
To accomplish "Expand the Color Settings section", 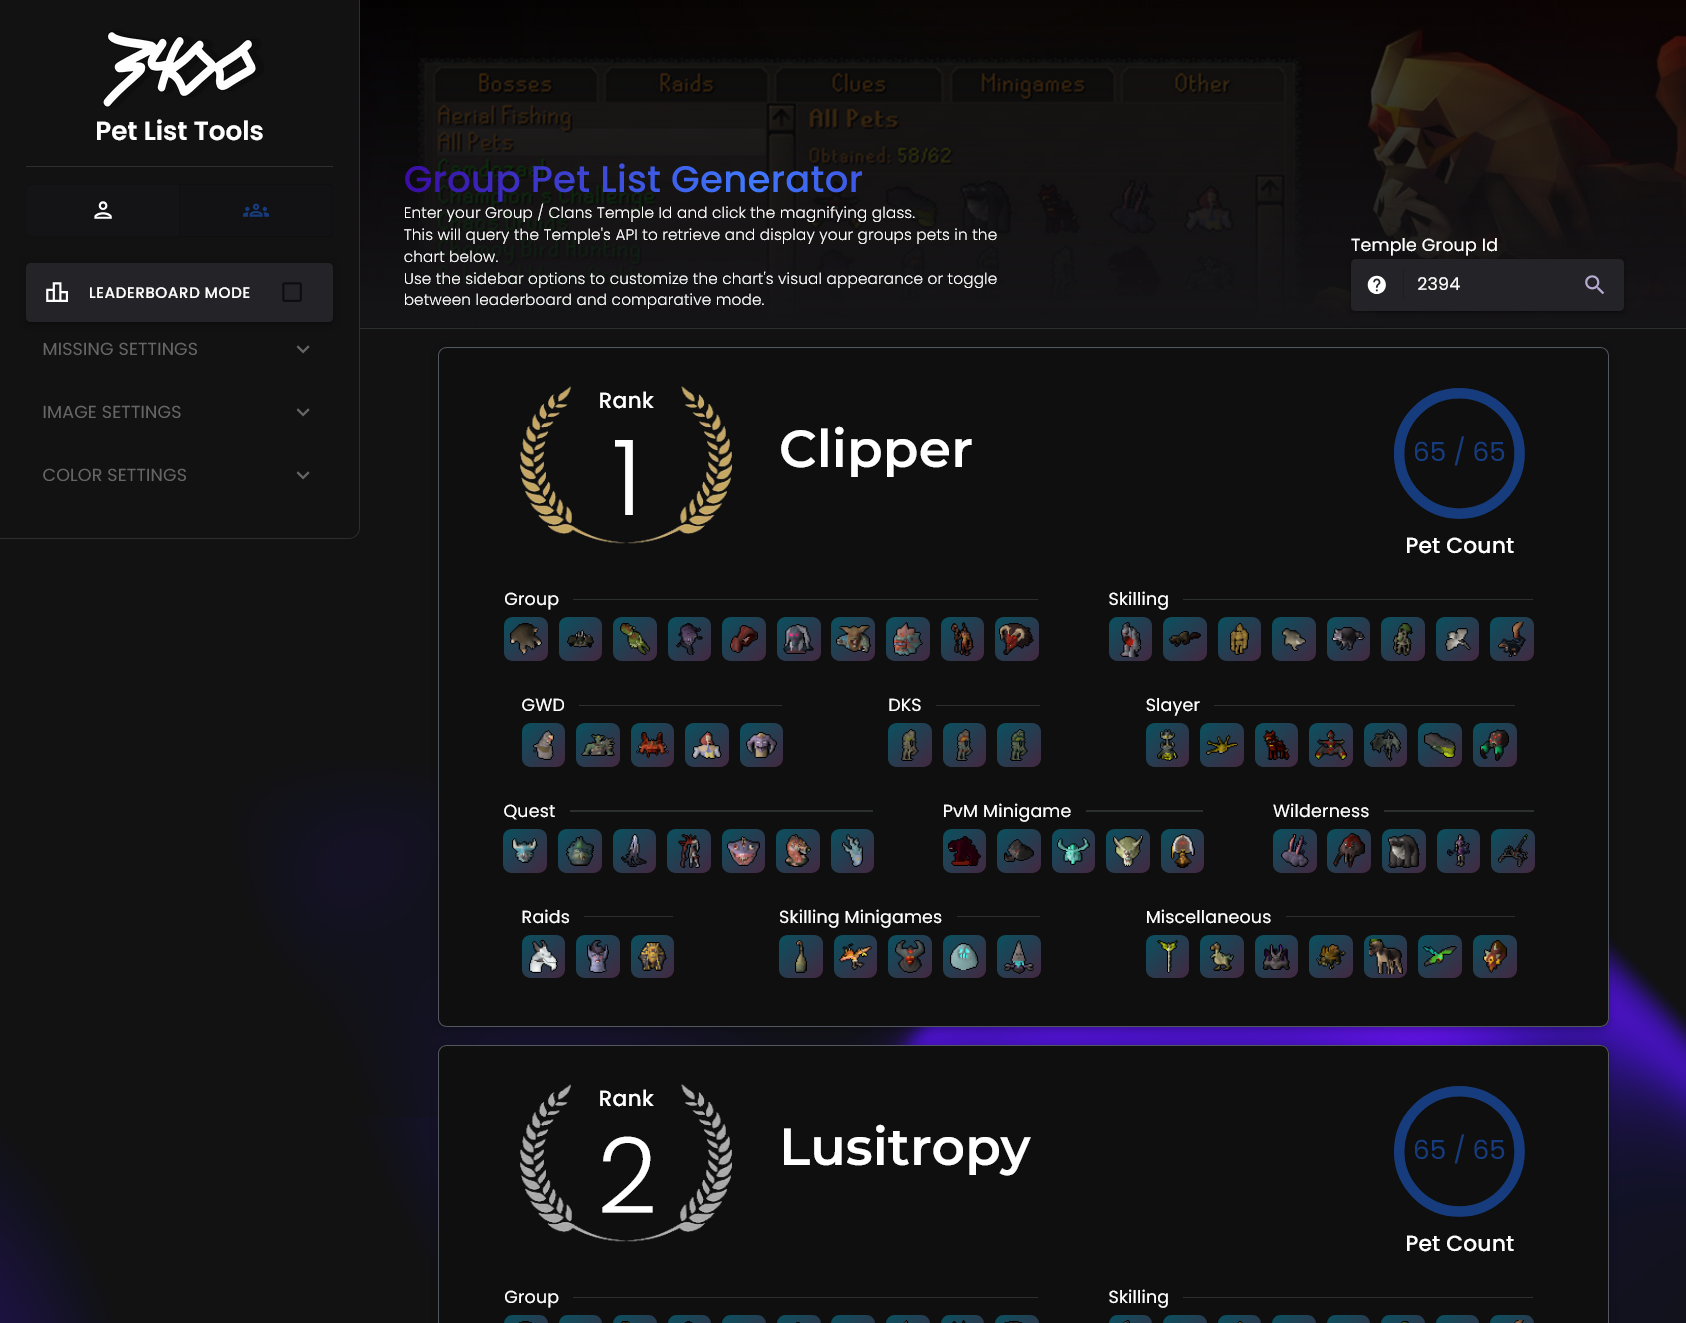I will pyautogui.click(x=177, y=475).
